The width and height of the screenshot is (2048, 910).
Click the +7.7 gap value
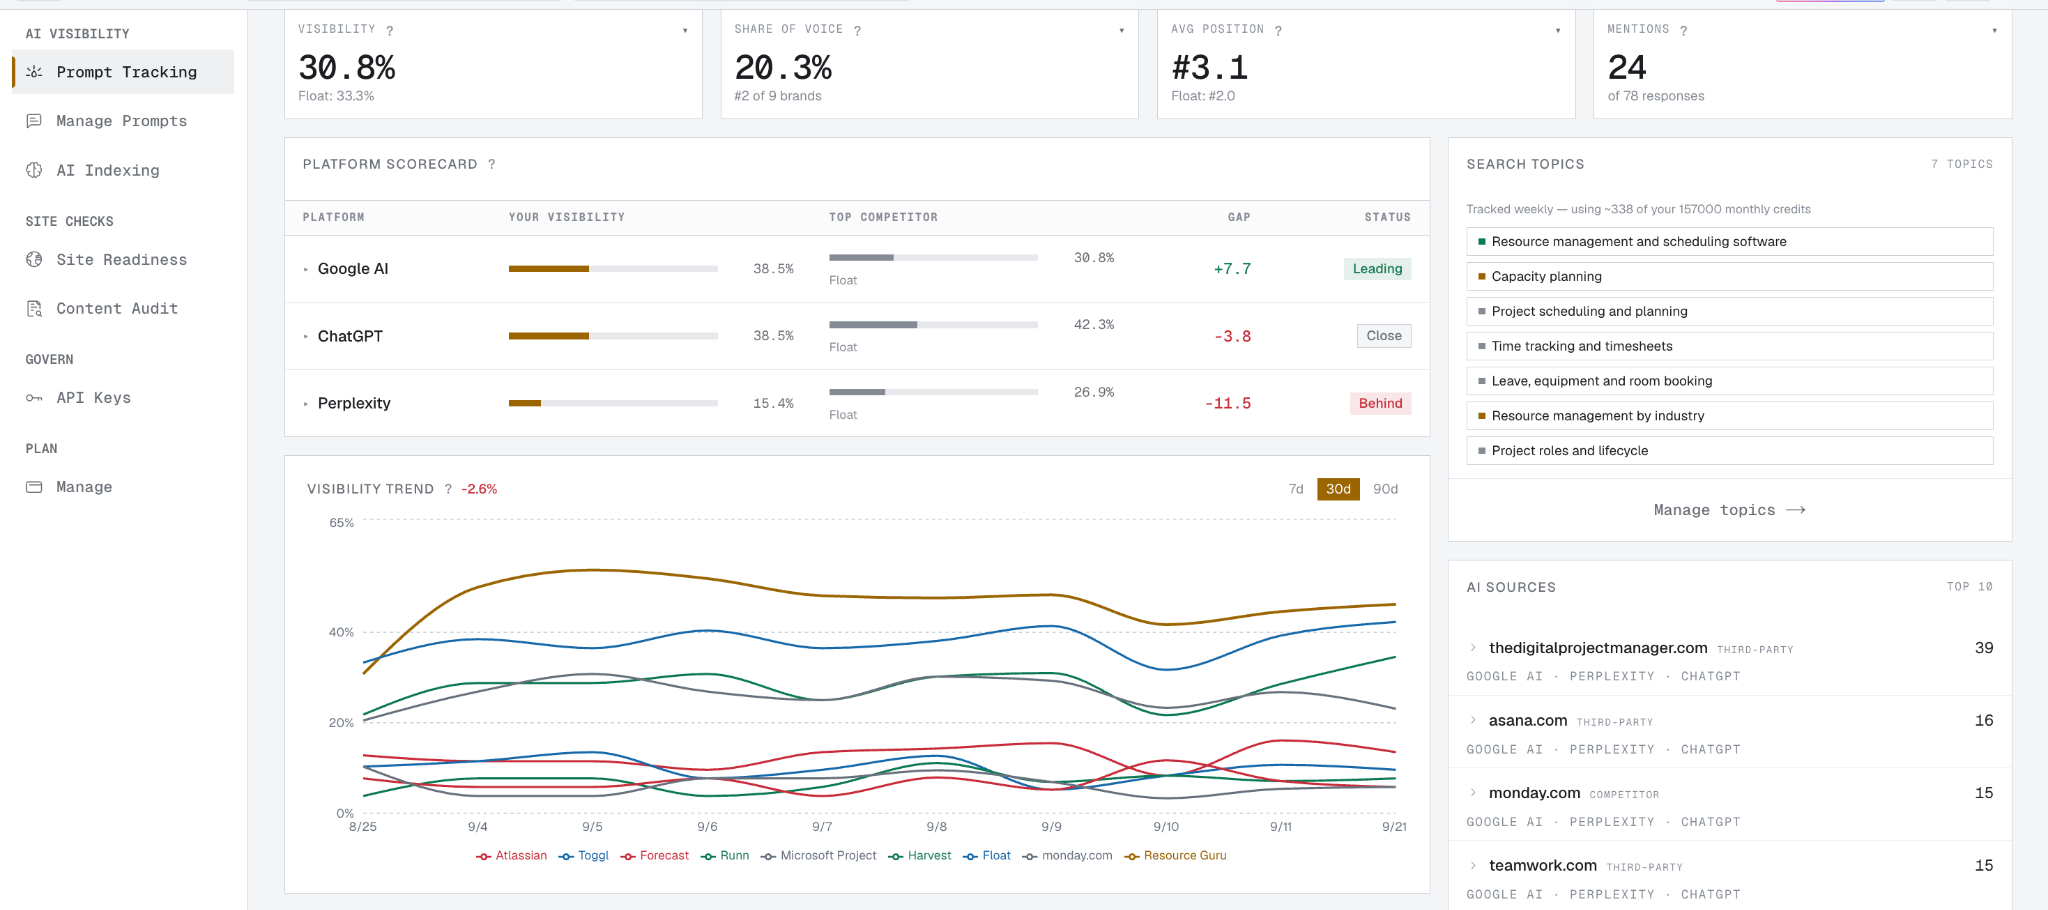click(1232, 269)
